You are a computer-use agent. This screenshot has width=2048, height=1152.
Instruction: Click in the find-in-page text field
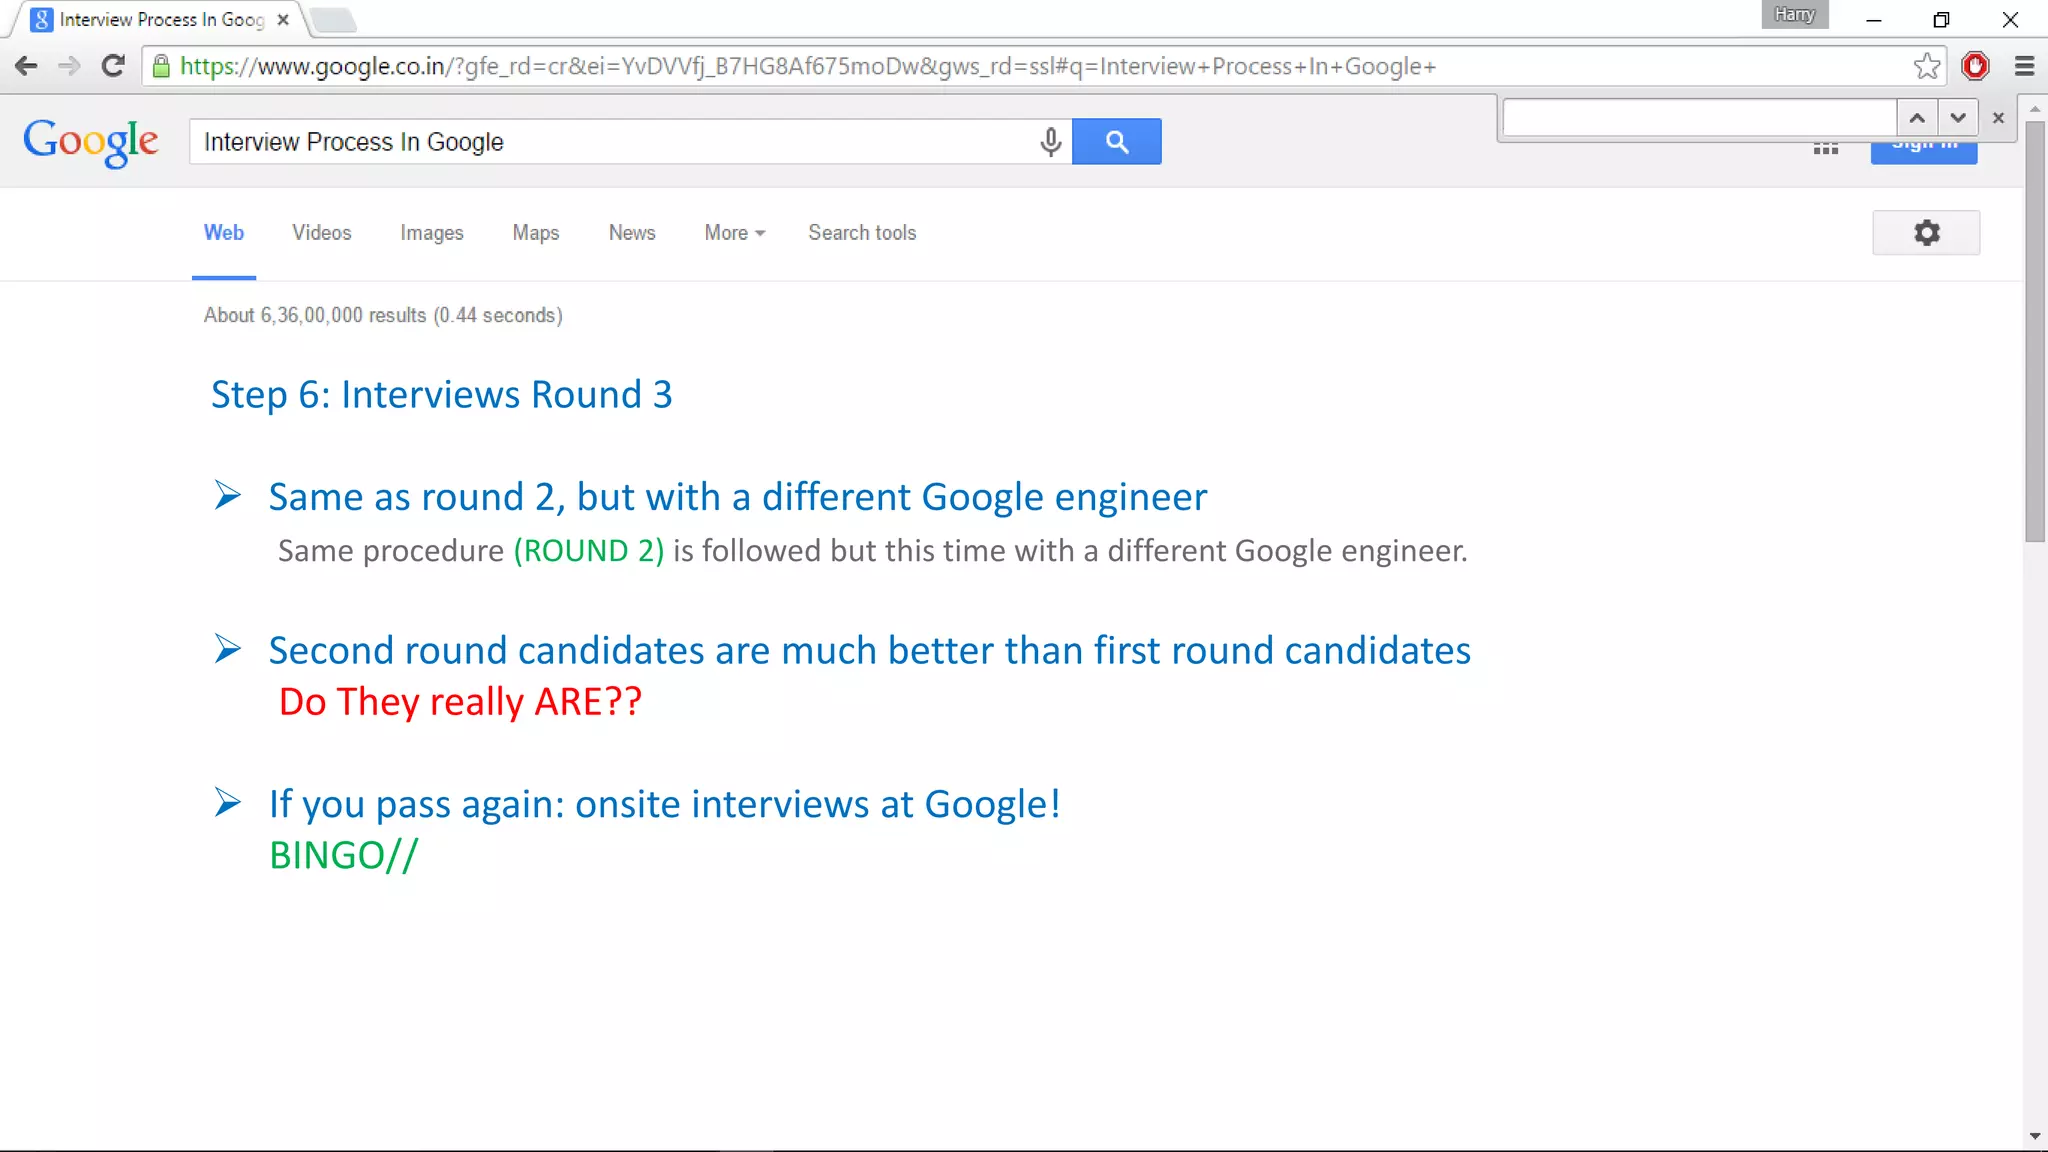pos(1700,118)
